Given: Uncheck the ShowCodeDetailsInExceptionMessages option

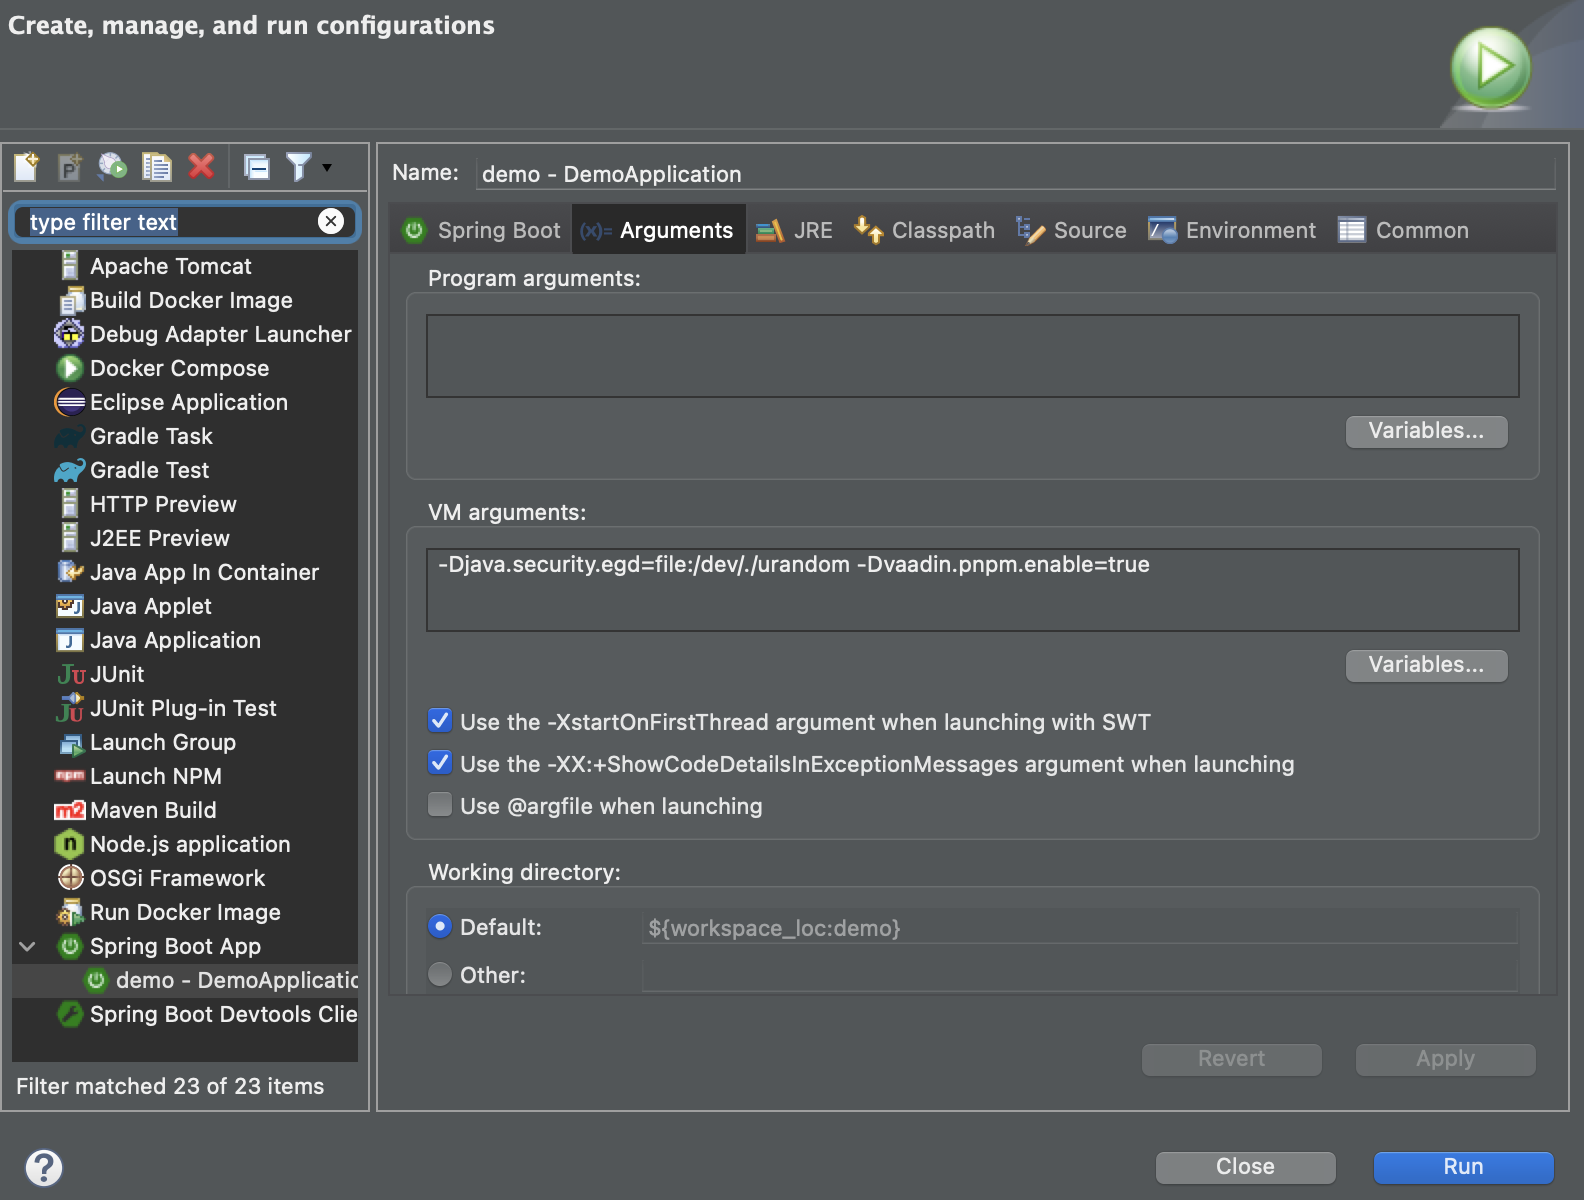Looking at the screenshot, I should tap(440, 763).
